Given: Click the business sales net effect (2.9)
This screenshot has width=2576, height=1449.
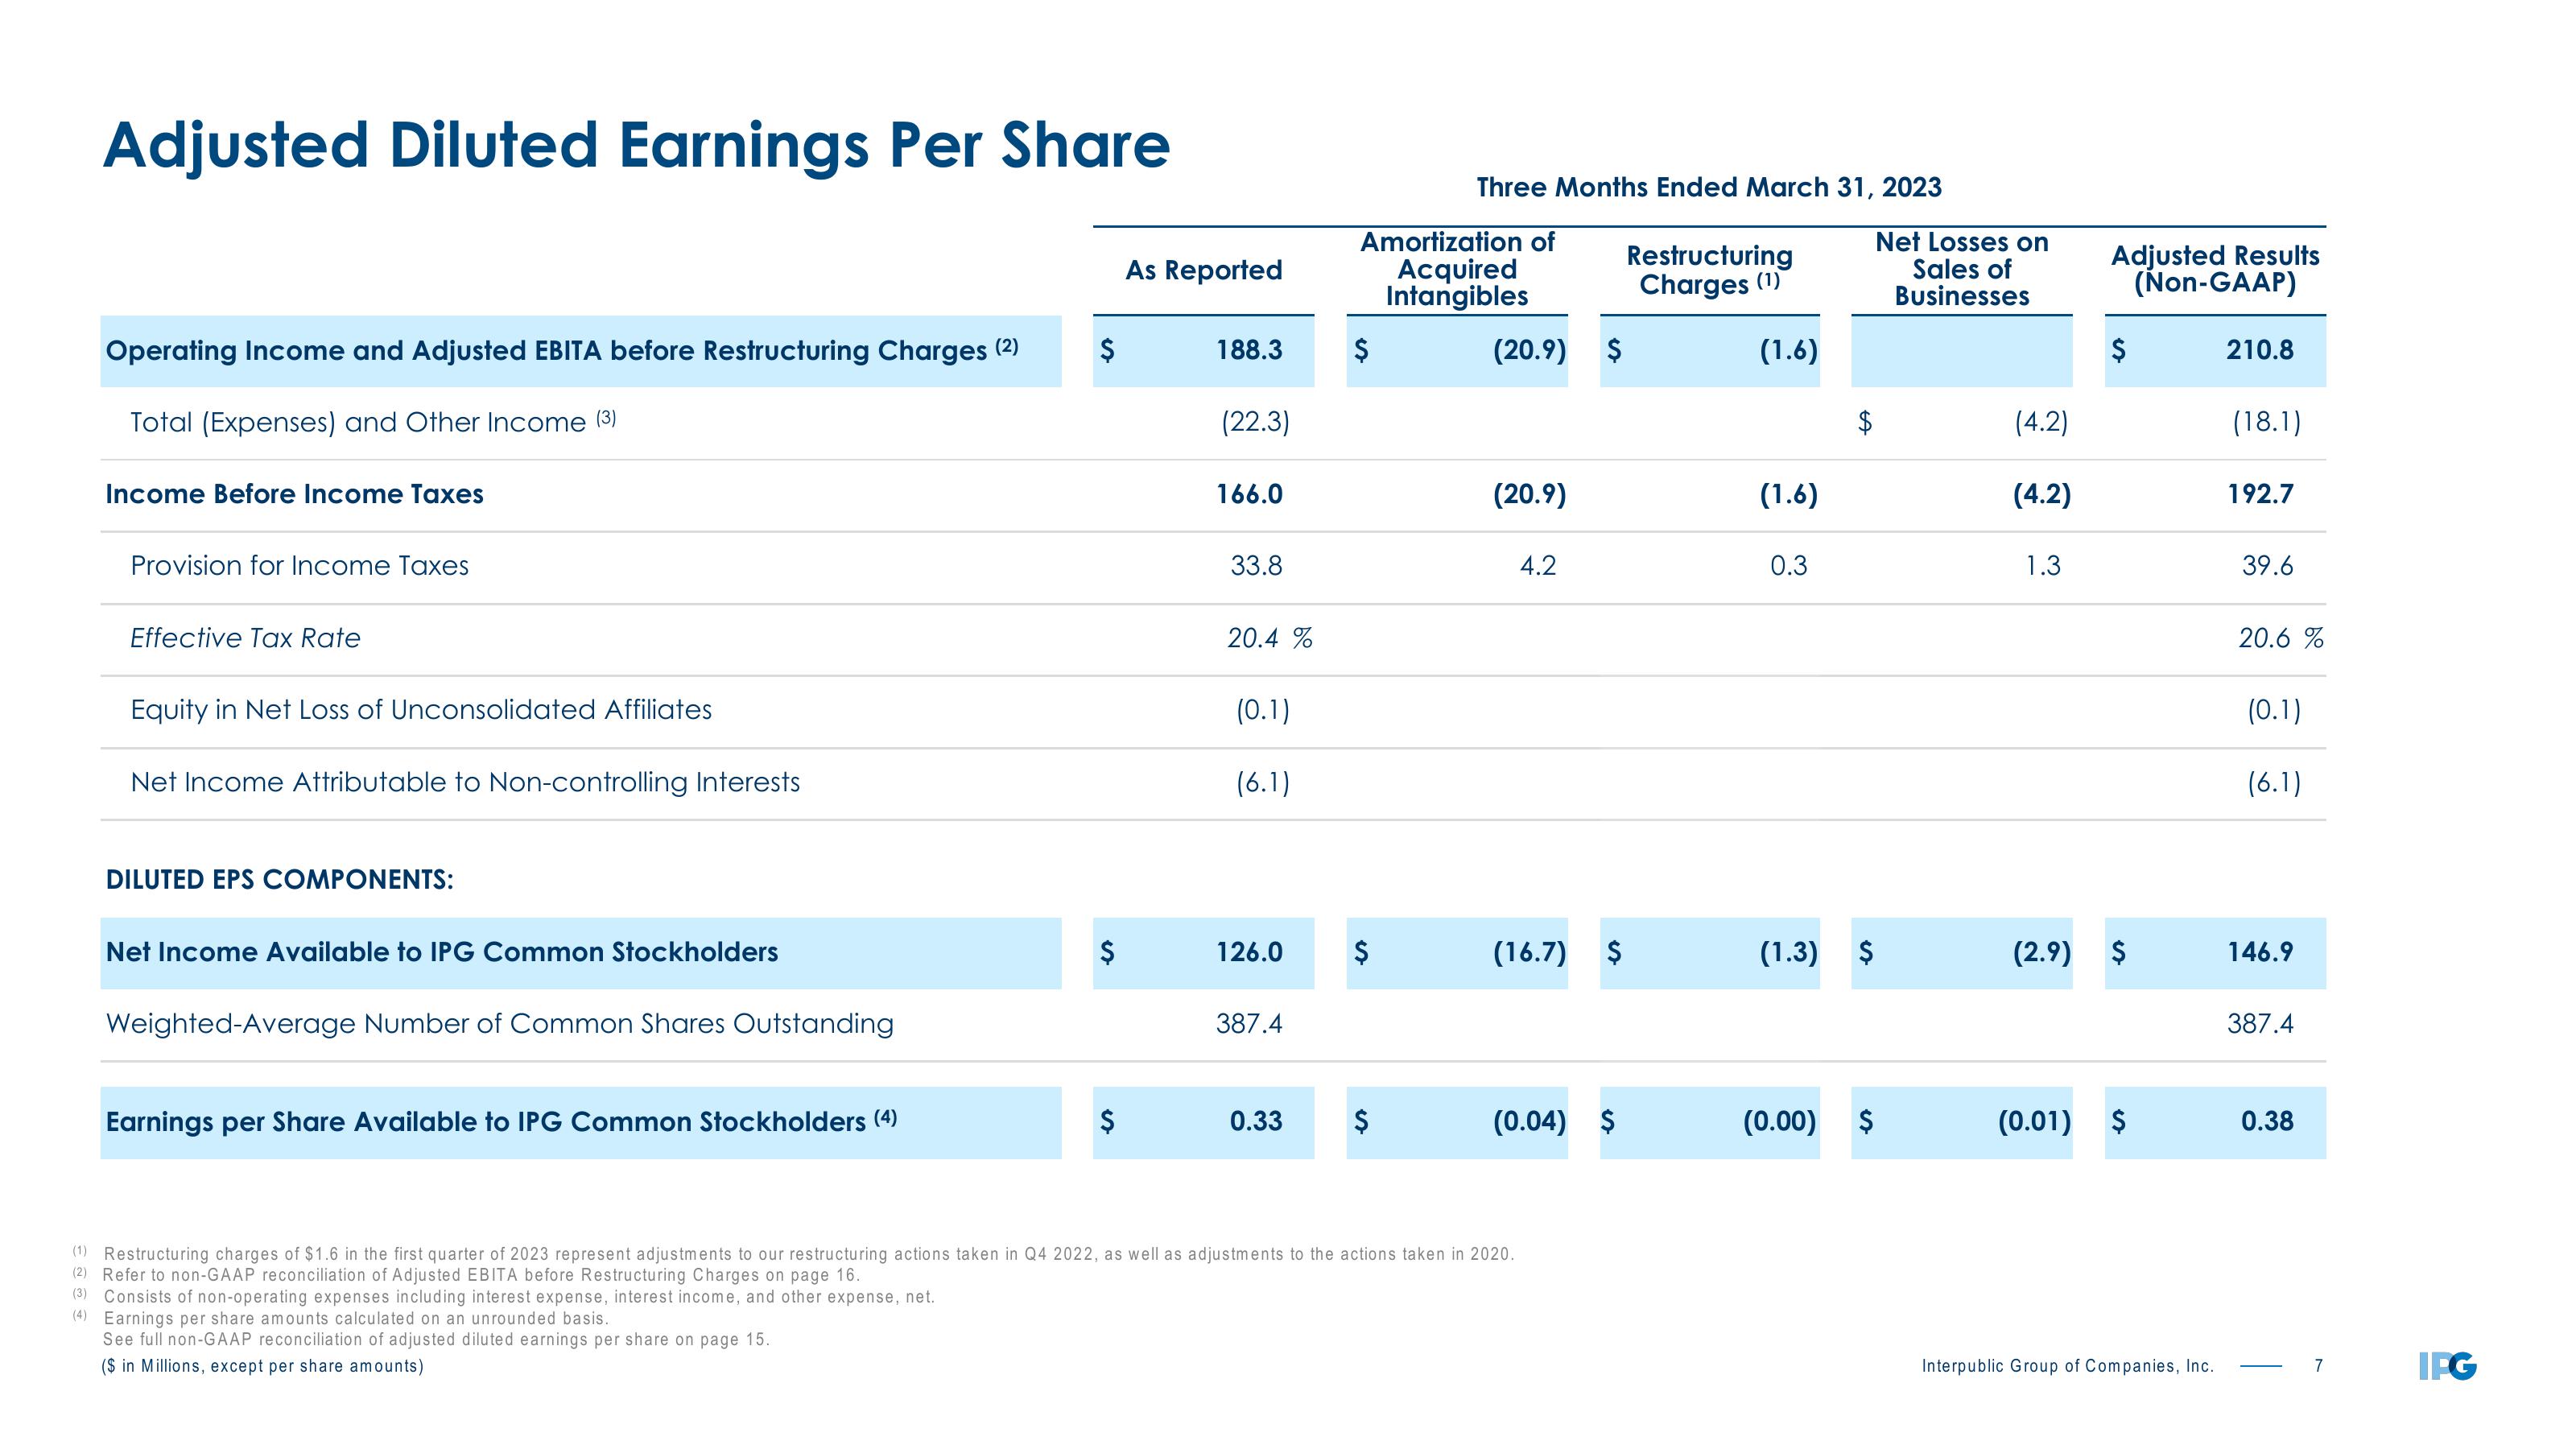Looking at the screenshot, I should coord(2041,952).
